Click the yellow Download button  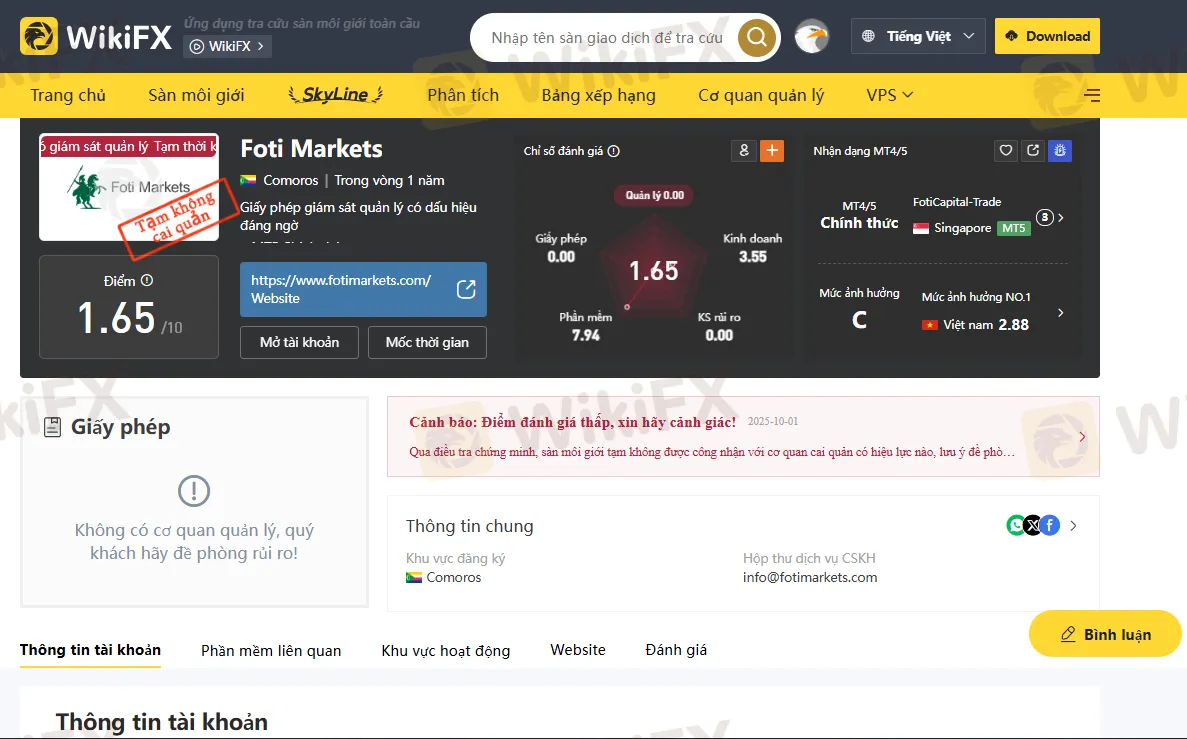1047,36
